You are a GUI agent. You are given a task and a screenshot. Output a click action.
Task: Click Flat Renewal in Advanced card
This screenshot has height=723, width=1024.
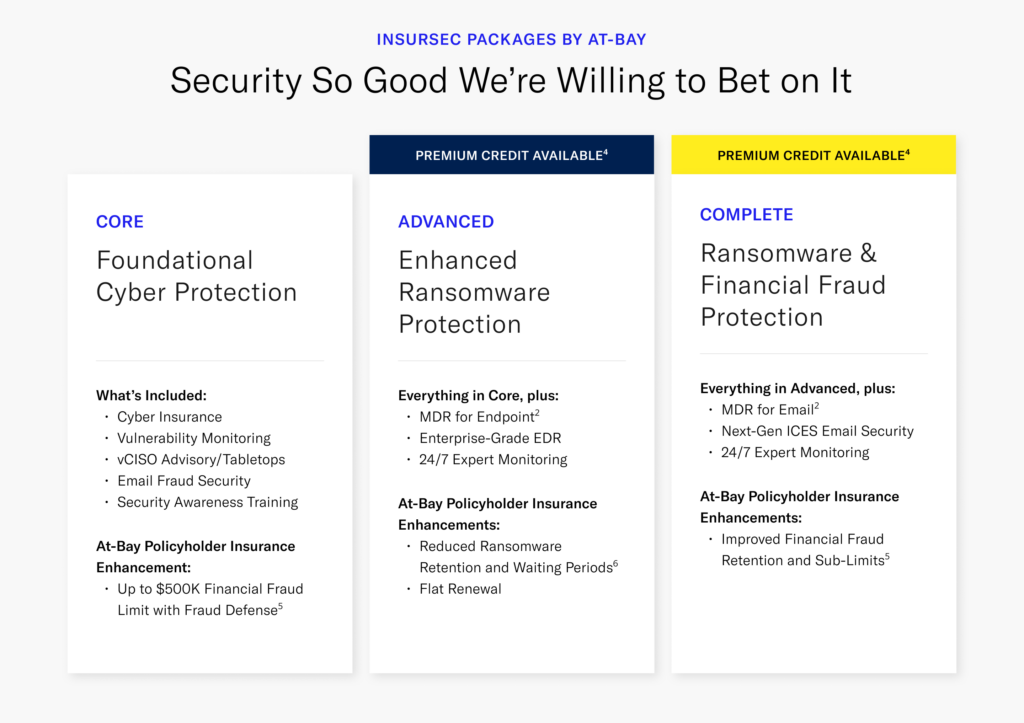(460, 589)
